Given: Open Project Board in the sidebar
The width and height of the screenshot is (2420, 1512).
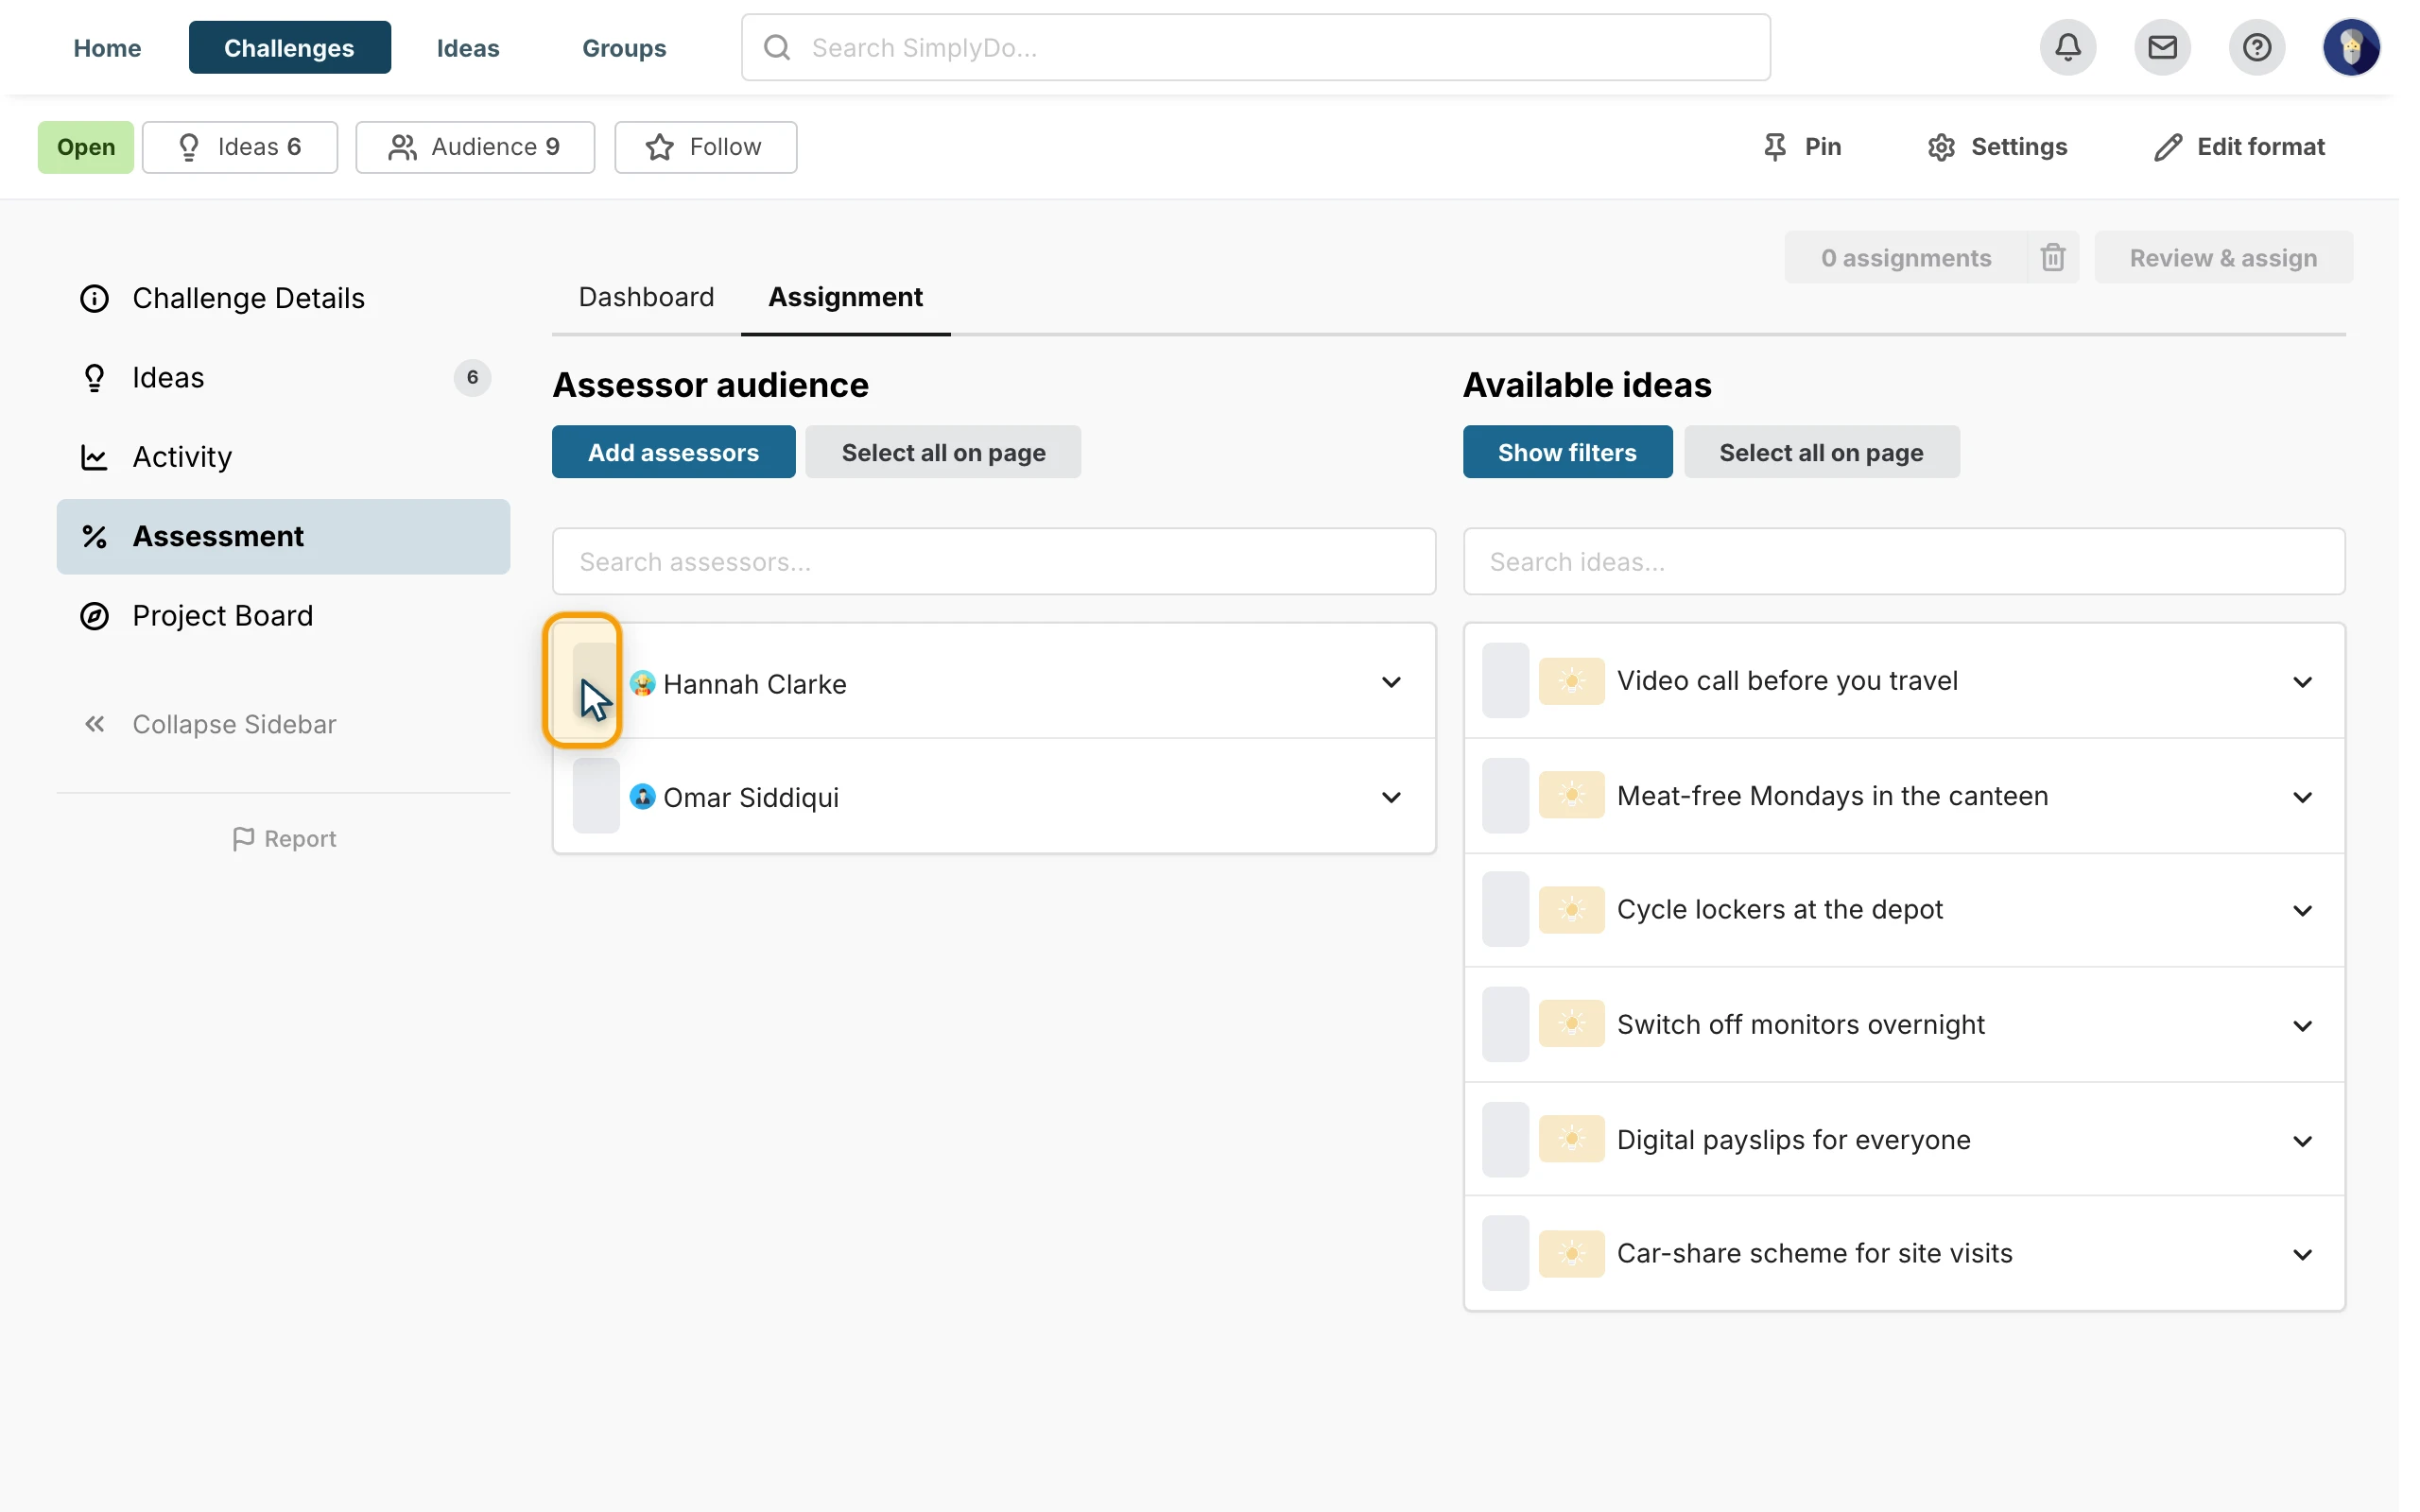Looking at the screenshot, I should point(283,616).
